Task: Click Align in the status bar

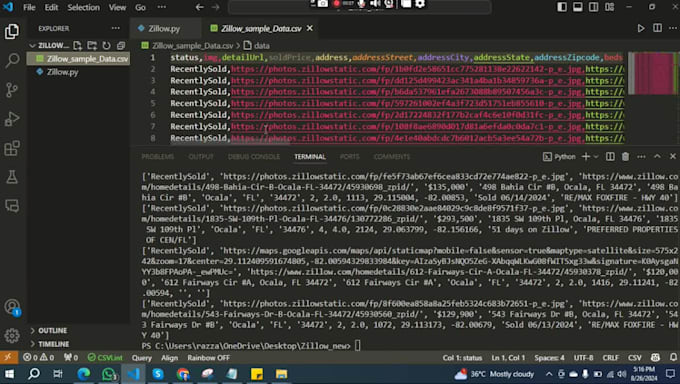Action: point(170,358)
